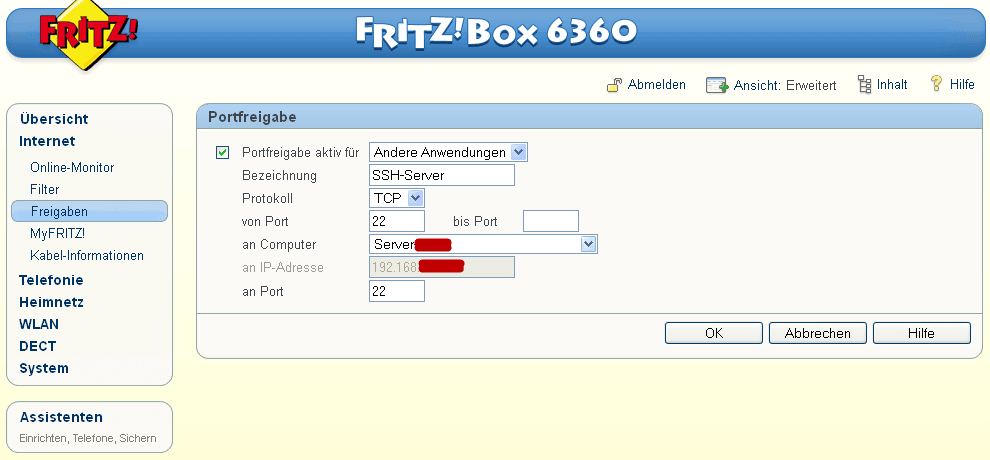
Task: Click the bis Port input field
Action: [551, 221]
